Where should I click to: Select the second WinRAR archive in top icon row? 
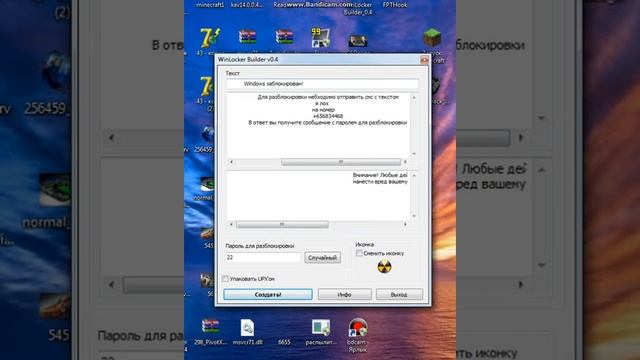284,37
